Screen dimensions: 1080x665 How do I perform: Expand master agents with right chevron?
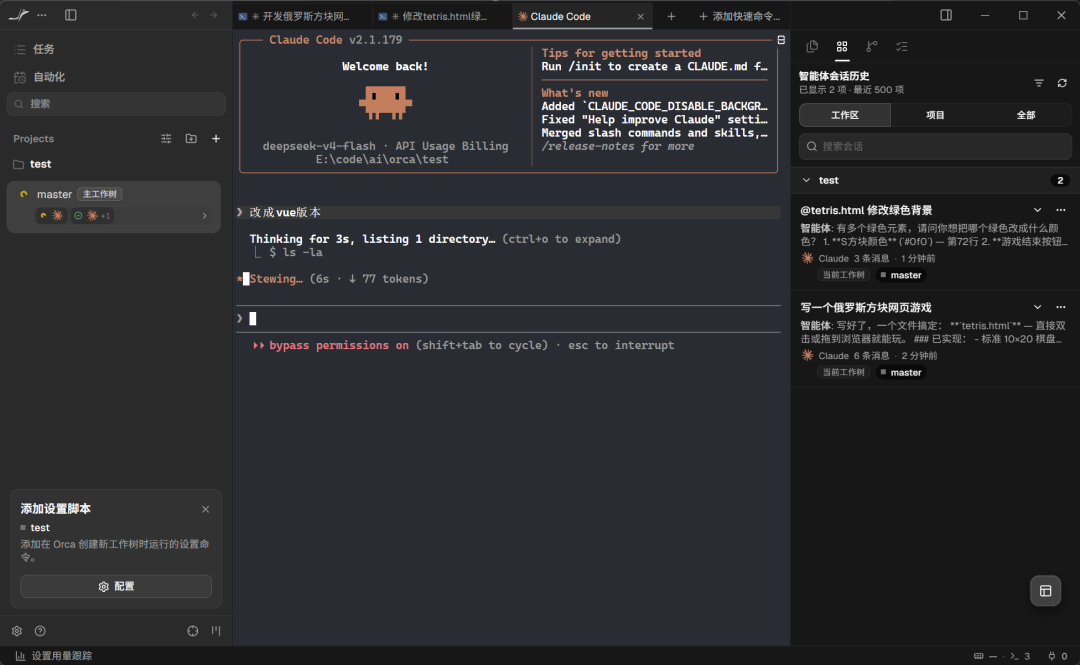(x=205, y=216)
